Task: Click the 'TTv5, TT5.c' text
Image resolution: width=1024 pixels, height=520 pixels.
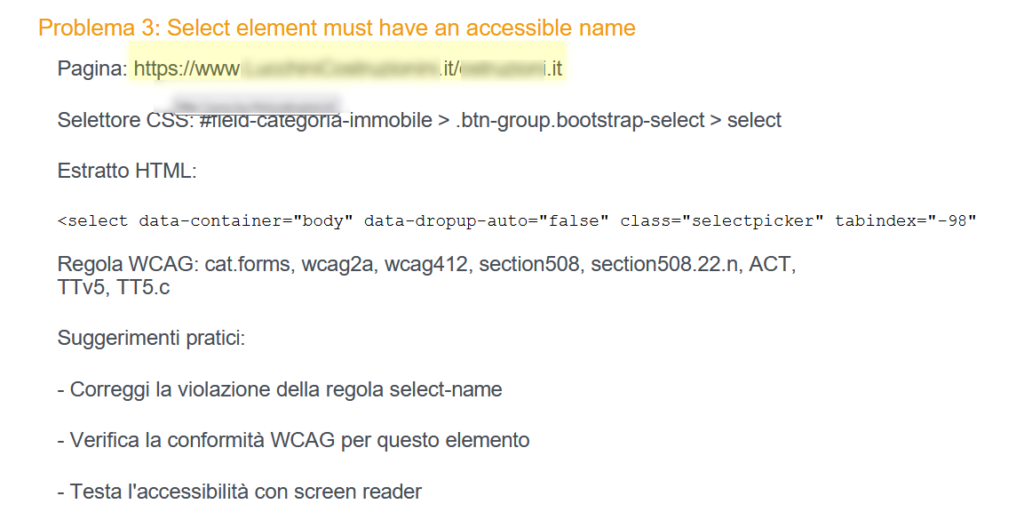Action: 114,287
